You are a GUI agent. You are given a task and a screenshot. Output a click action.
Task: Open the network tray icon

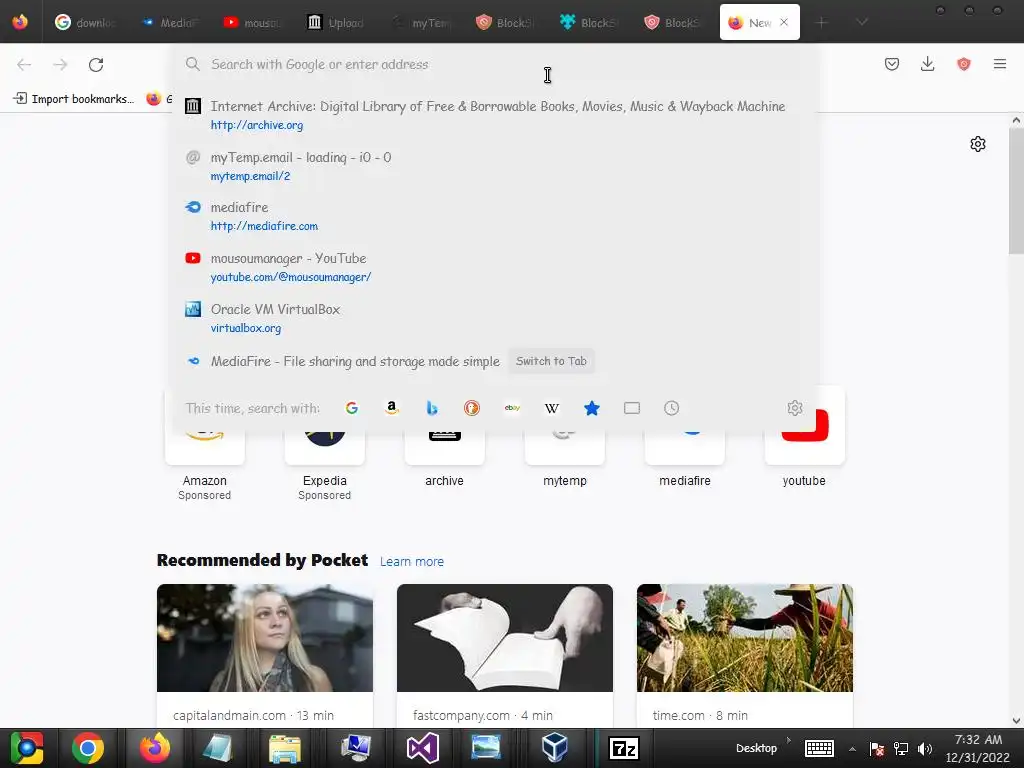coord(901,749)
